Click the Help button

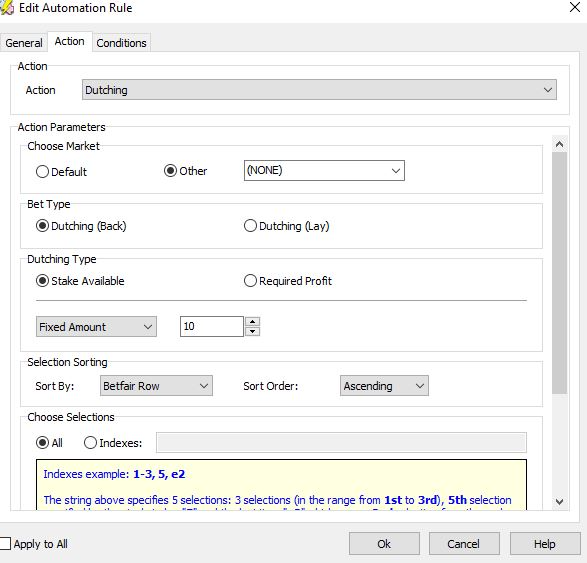[545, 544]
